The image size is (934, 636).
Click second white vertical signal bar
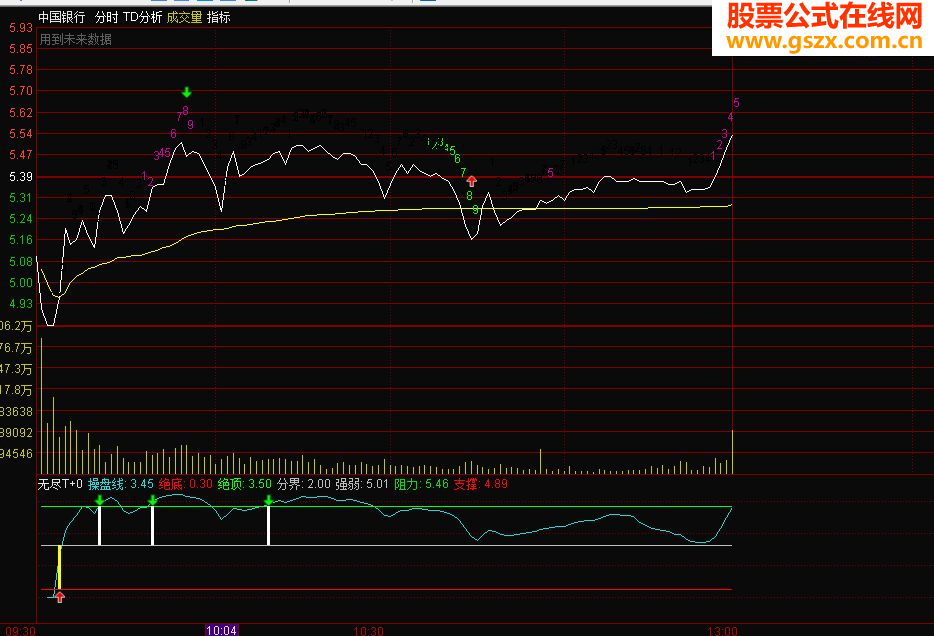152,526
